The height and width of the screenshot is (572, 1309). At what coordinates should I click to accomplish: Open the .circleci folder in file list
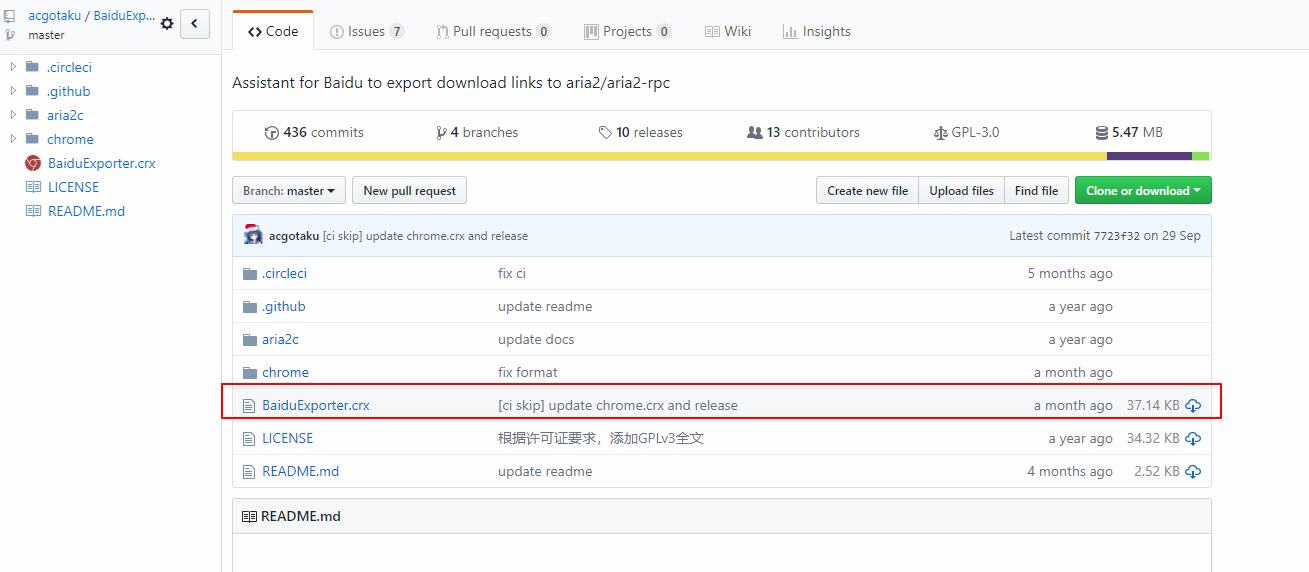284,273
